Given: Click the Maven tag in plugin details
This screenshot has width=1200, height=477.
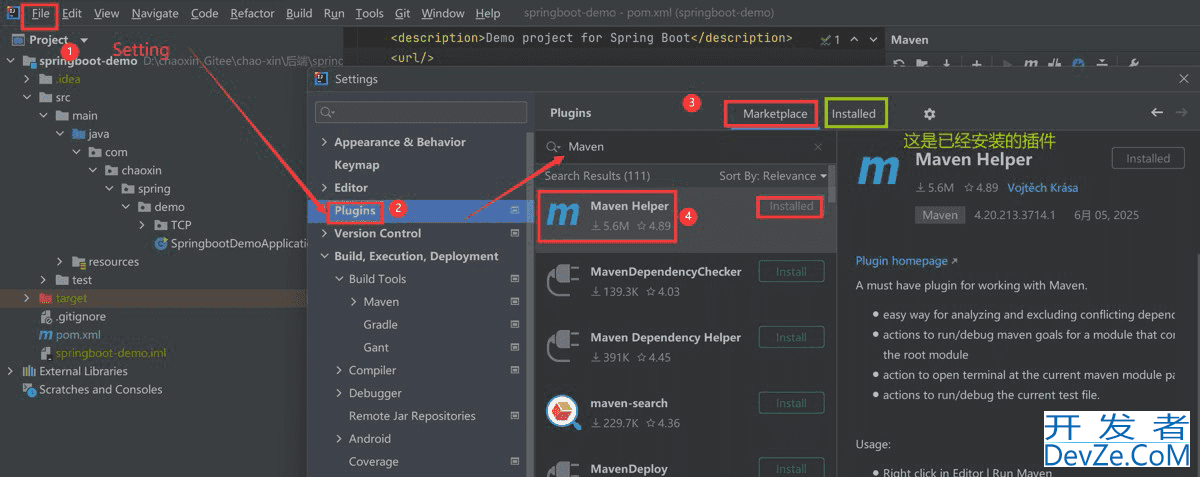Looking at the screenshot, I should pos(939,215).
